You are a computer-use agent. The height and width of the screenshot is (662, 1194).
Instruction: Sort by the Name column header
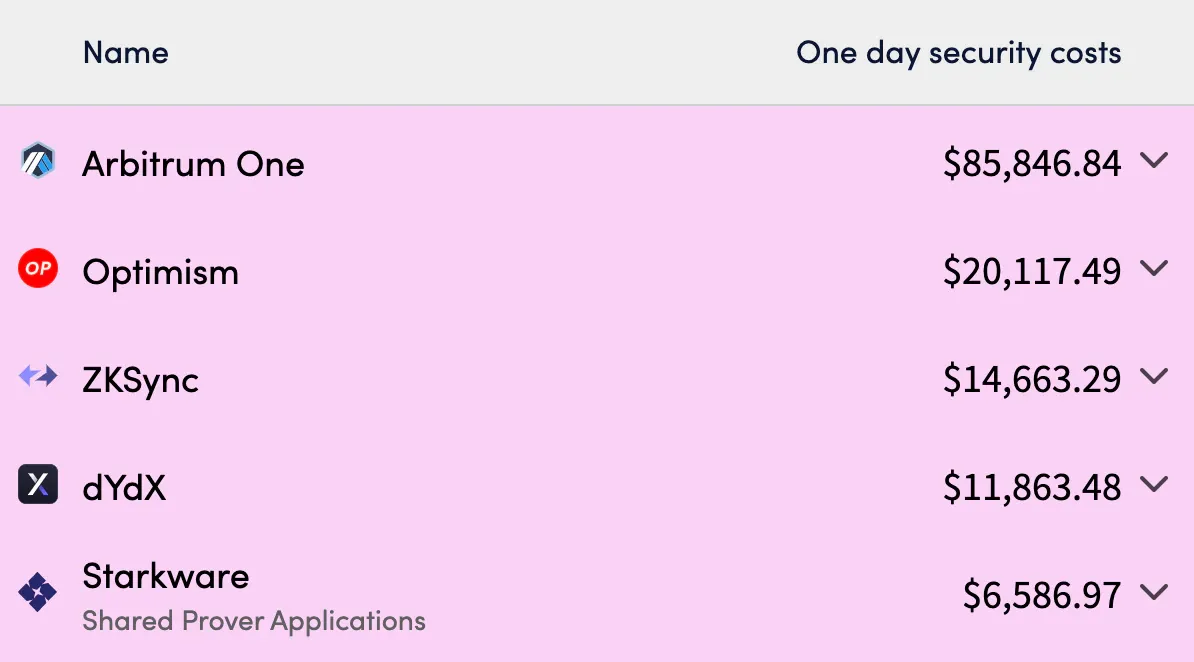[126, 53]
